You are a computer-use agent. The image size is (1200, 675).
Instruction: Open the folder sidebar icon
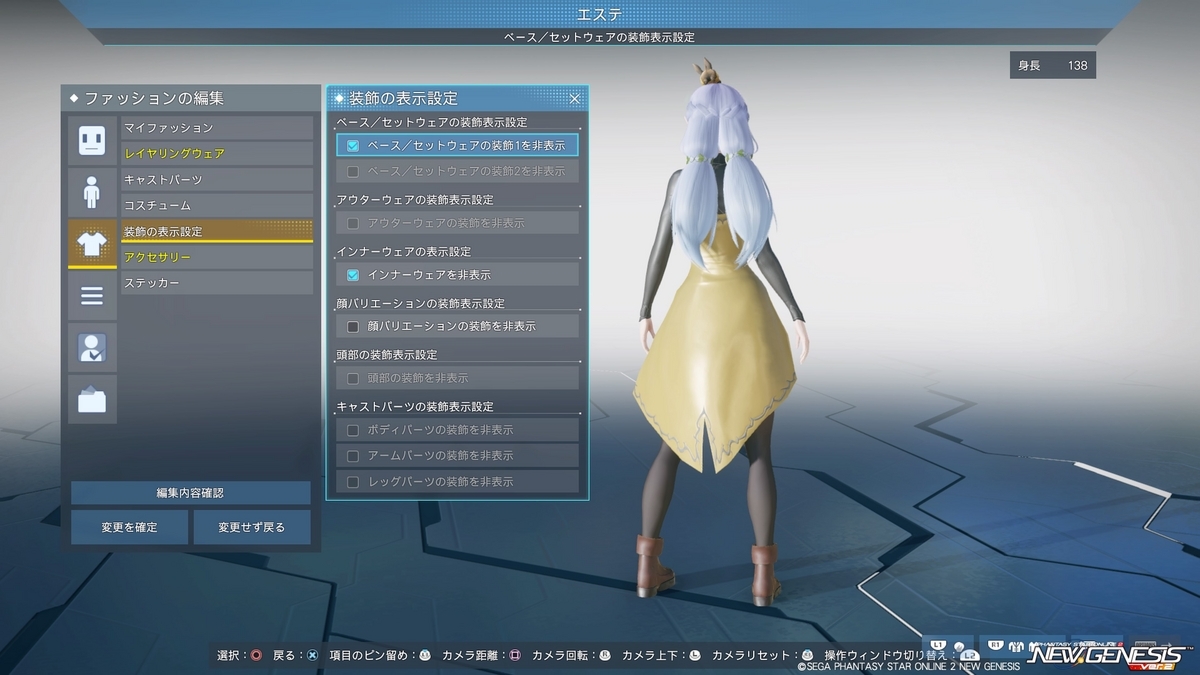click(92, 399)
